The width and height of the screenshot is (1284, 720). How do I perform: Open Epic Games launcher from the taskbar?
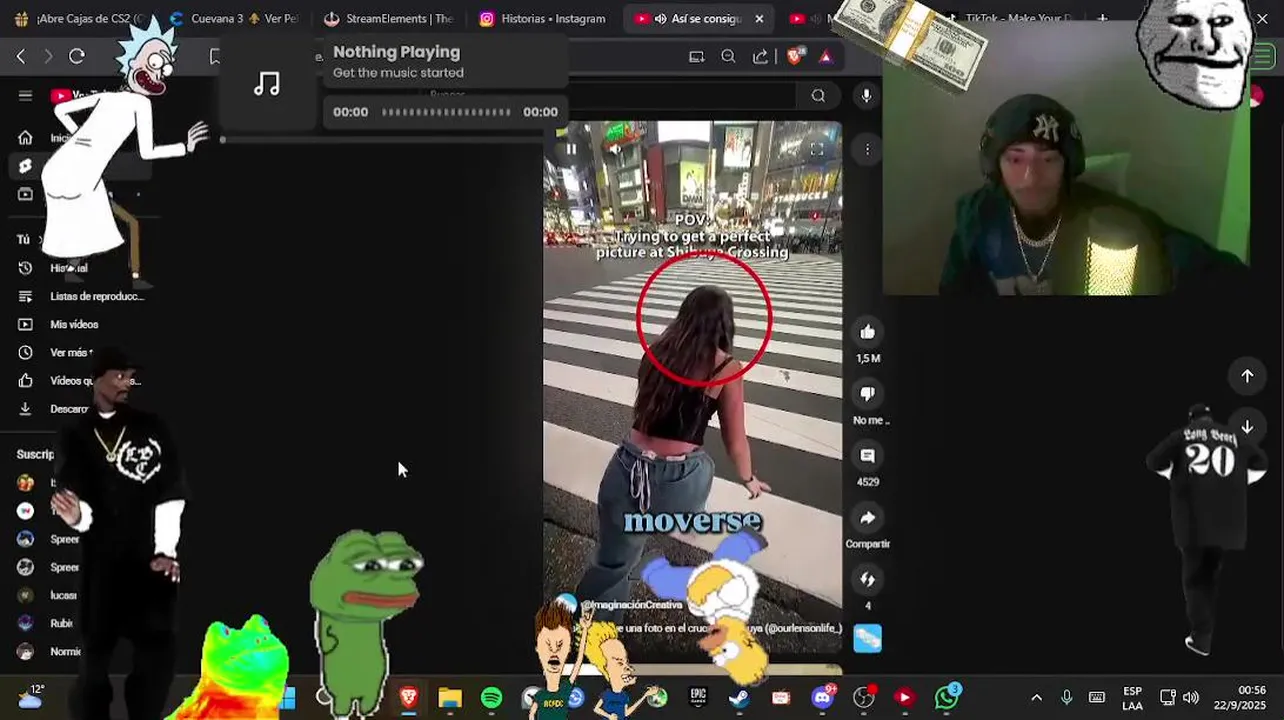coord(698,697)
